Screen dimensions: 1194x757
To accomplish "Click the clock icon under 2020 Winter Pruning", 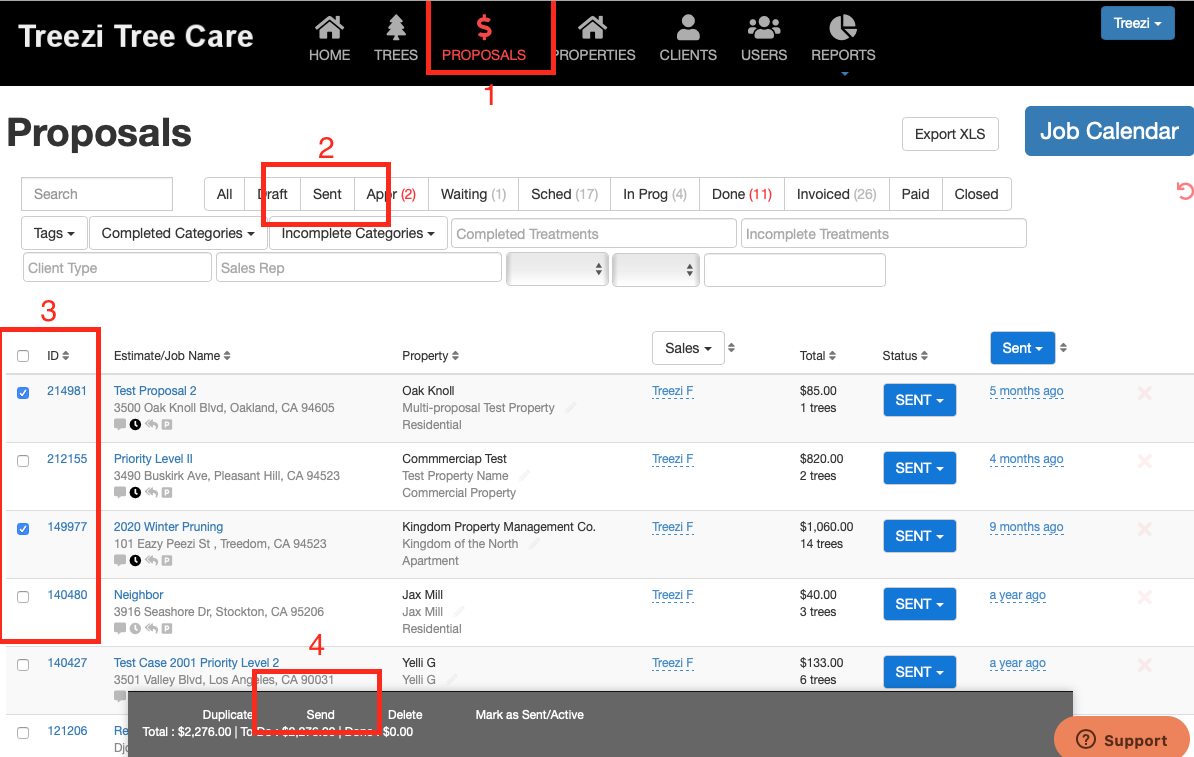I will (x=135, y=560).
